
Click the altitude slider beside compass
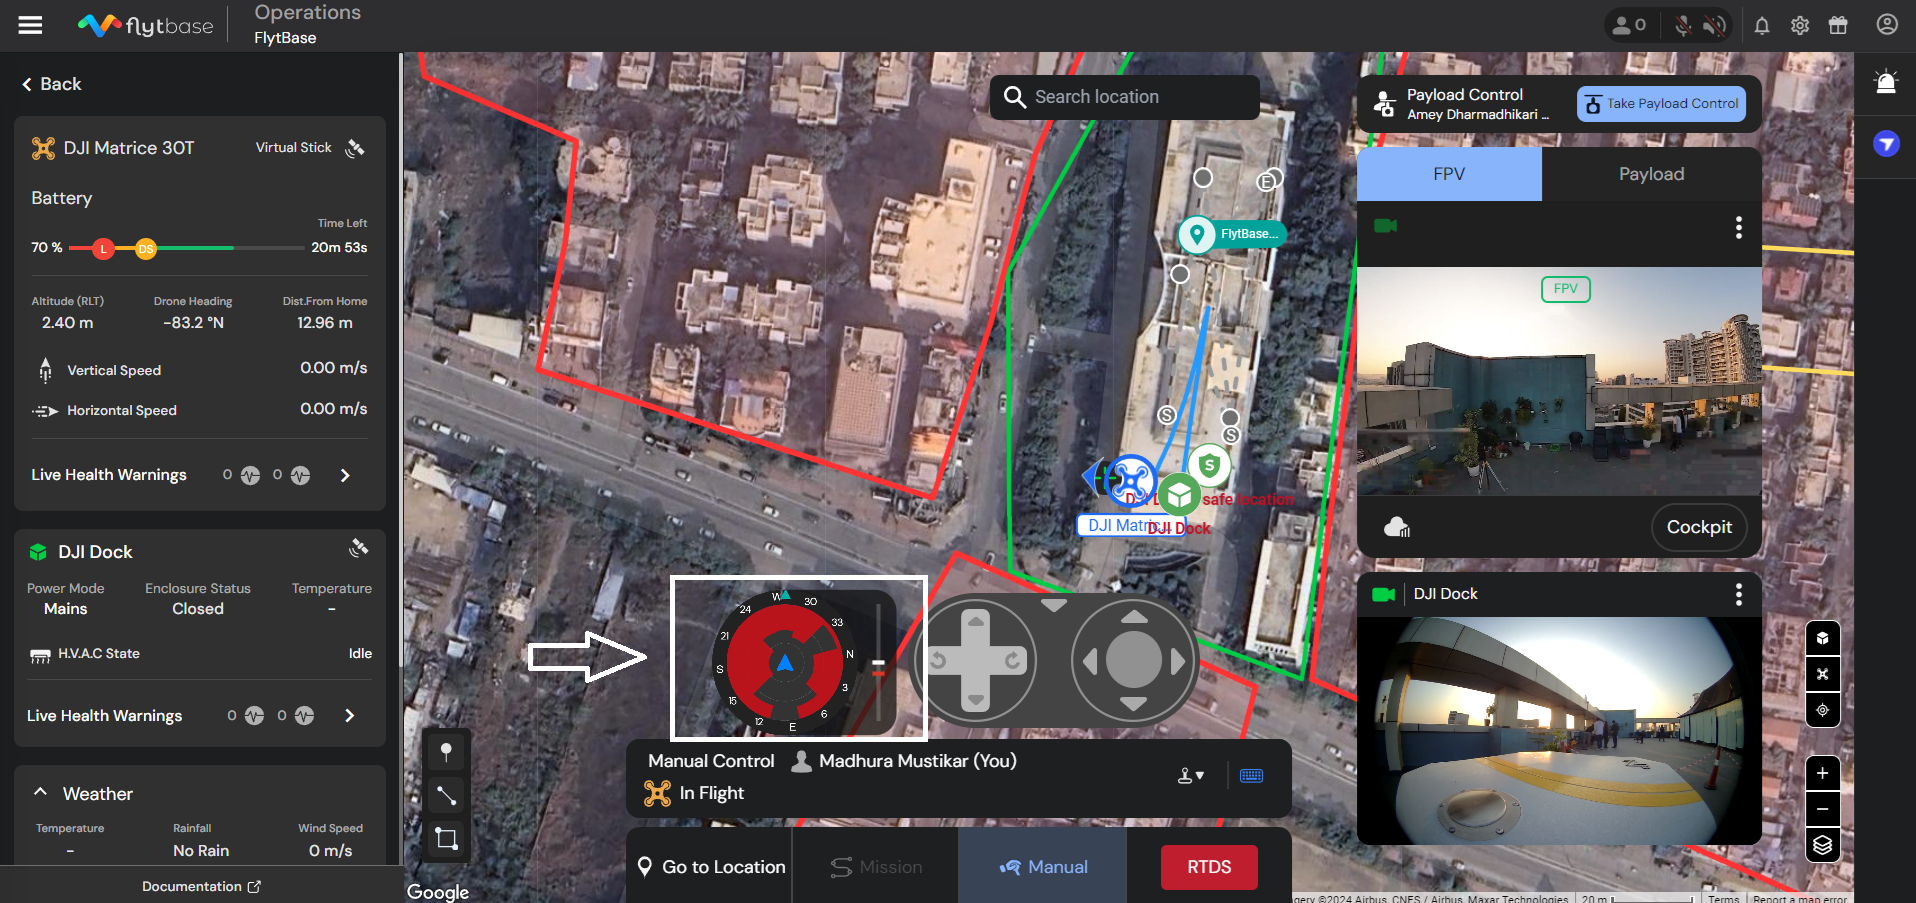pos(878,664)
